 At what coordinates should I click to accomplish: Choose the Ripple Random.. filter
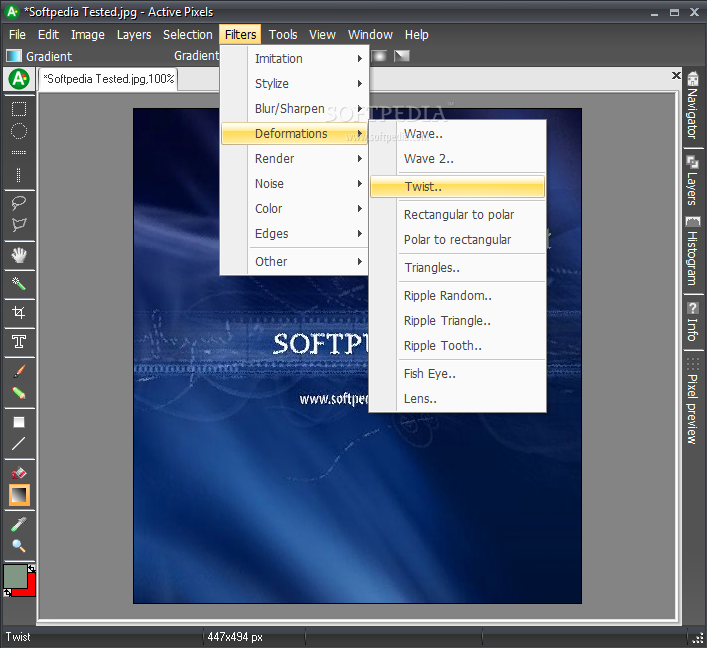pos(457,295)
